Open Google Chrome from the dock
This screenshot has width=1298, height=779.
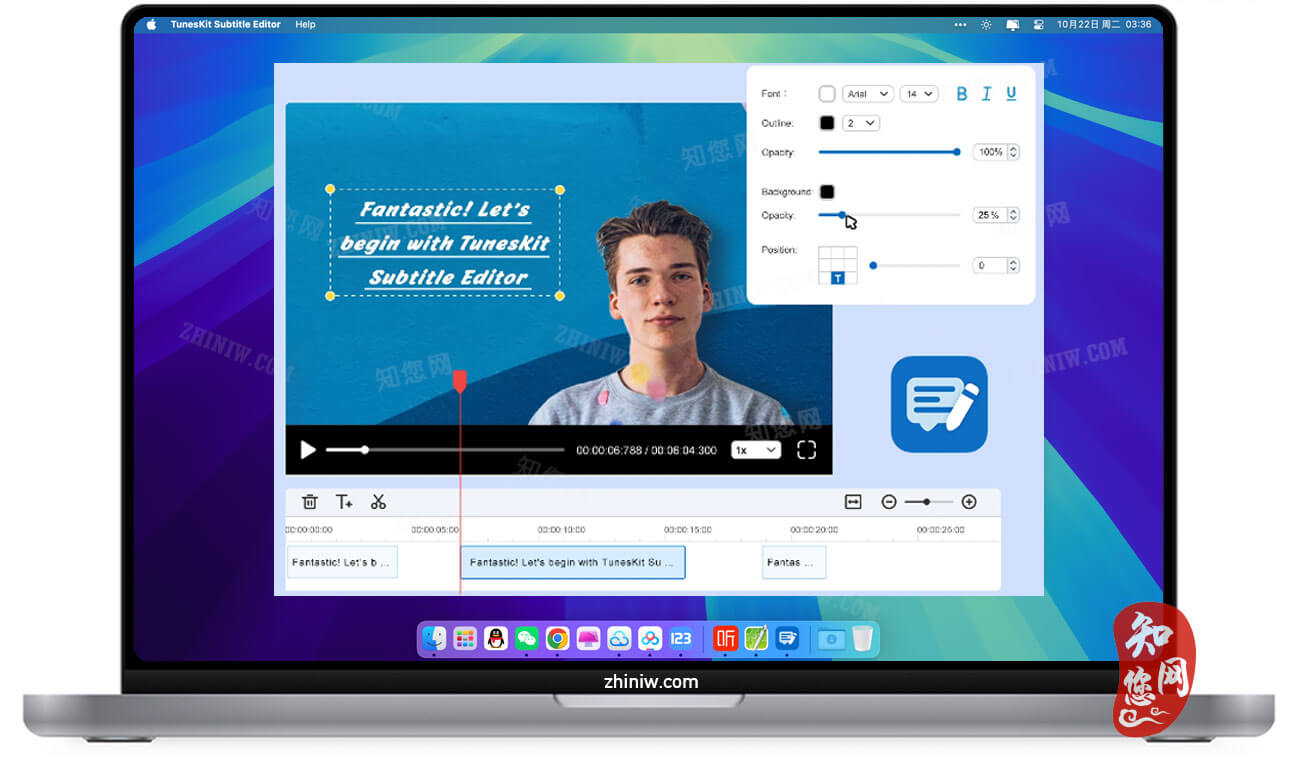coord(558,639)
